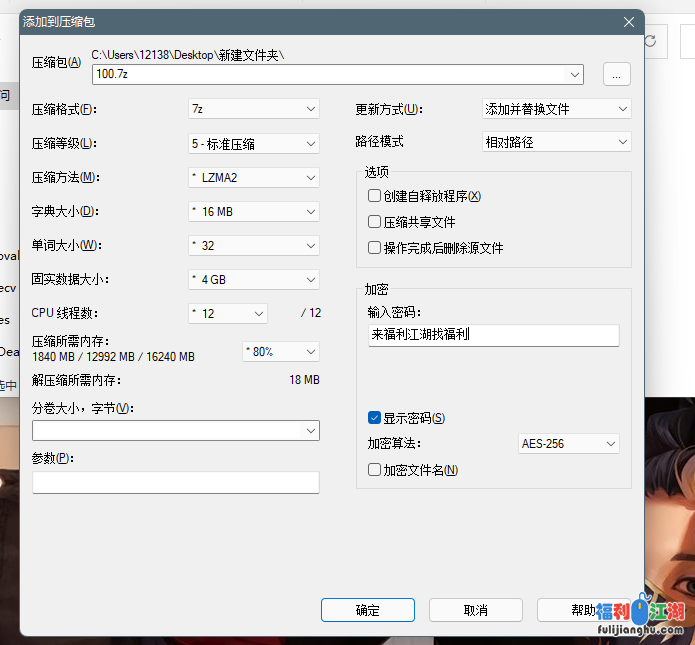Enable the encrypt file names checkbox

tap(375, 470)
